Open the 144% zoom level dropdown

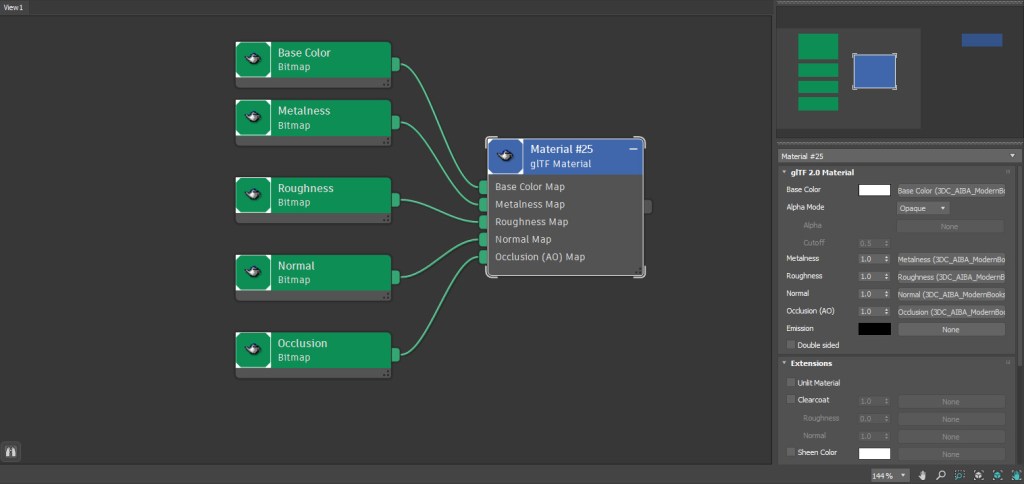click(889, 475)
